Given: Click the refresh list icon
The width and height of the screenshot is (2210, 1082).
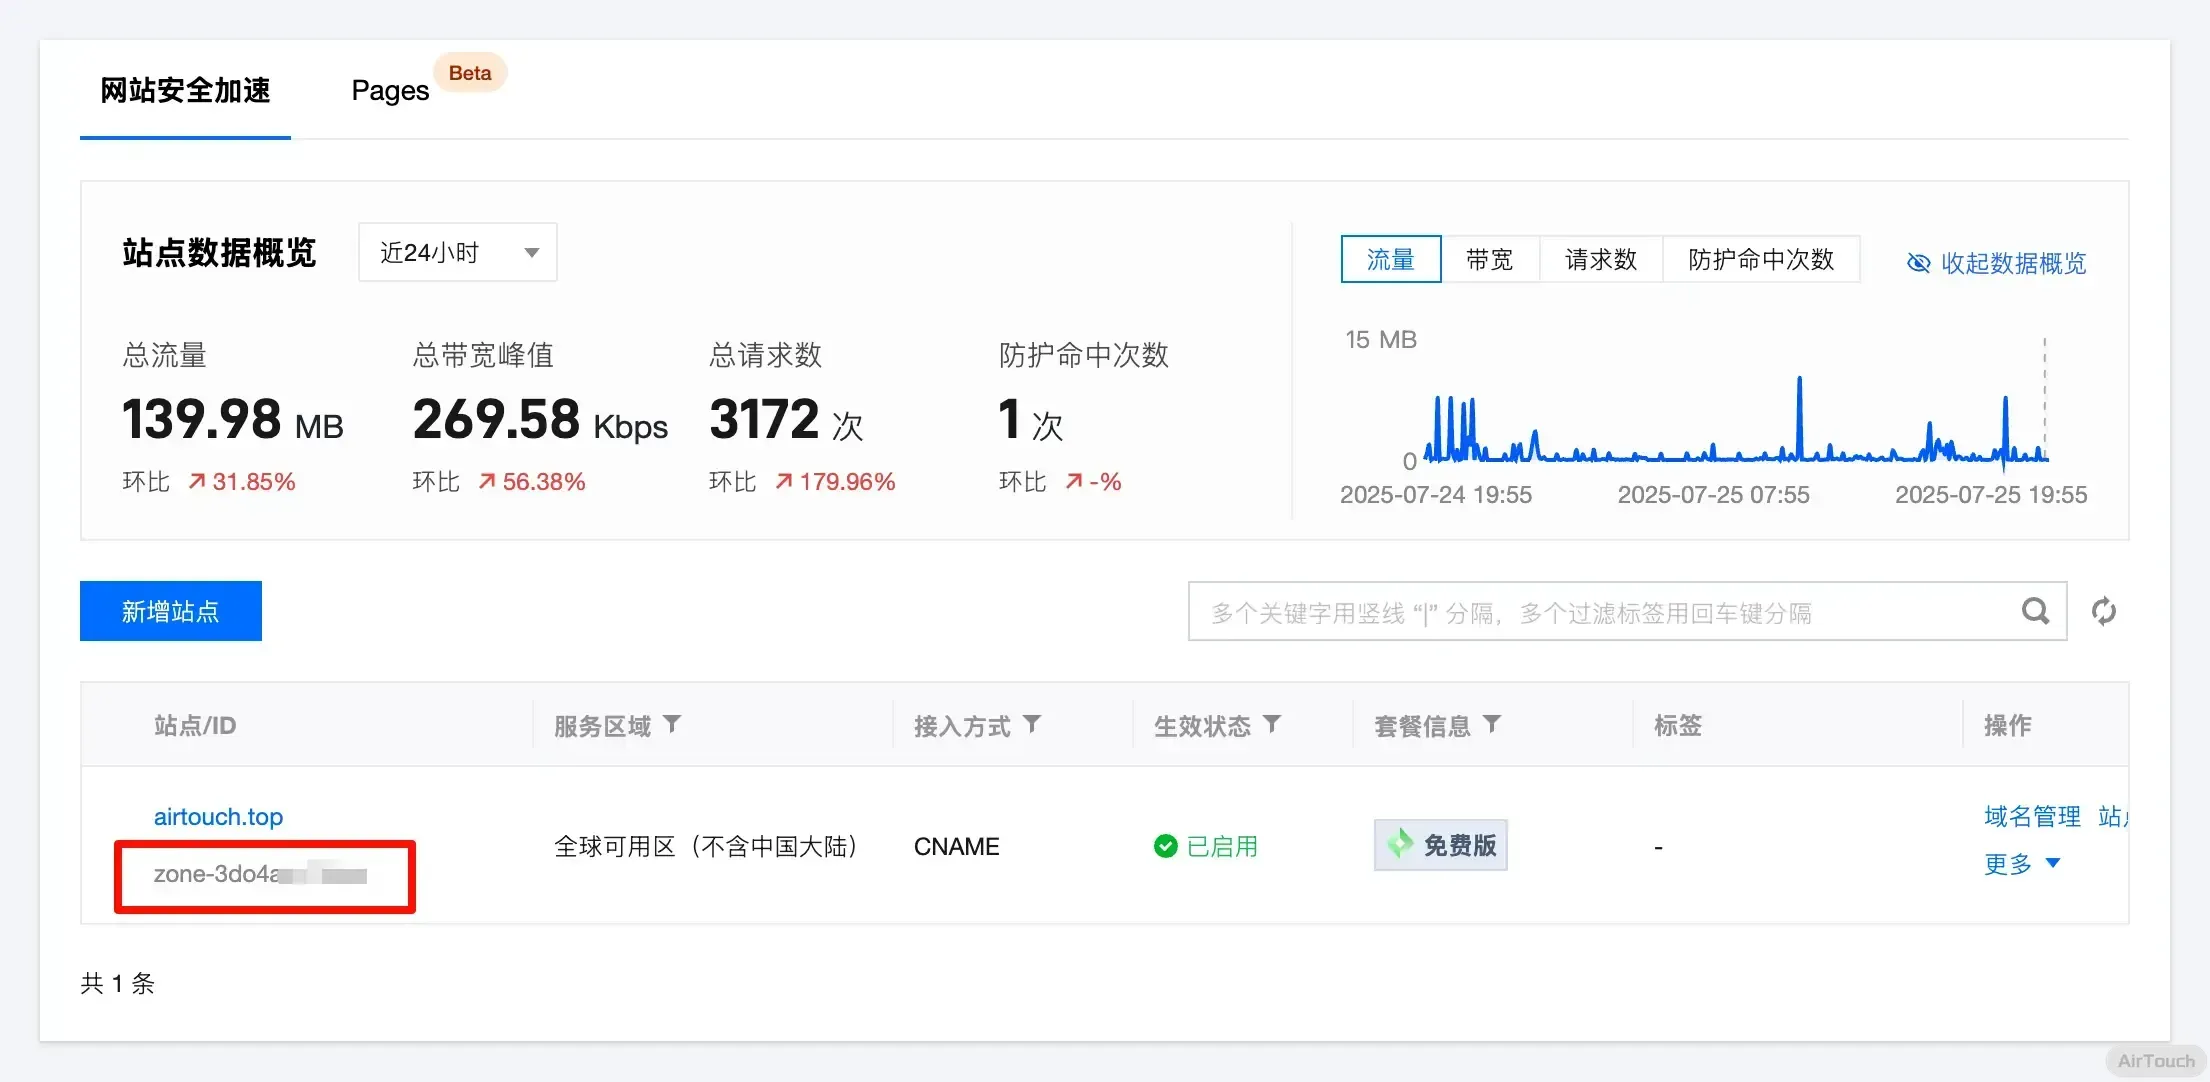Looking at the screenshot, I should pos(2104,611).
